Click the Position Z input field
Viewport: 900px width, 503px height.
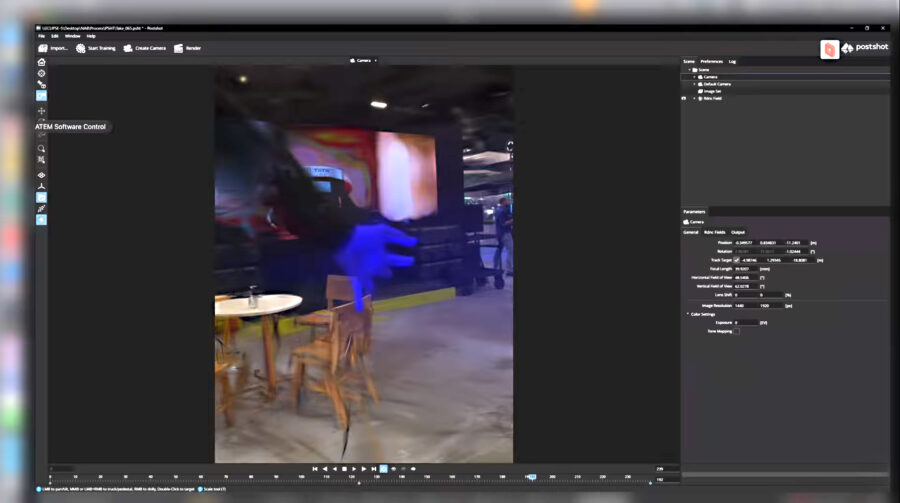(796, 243)
